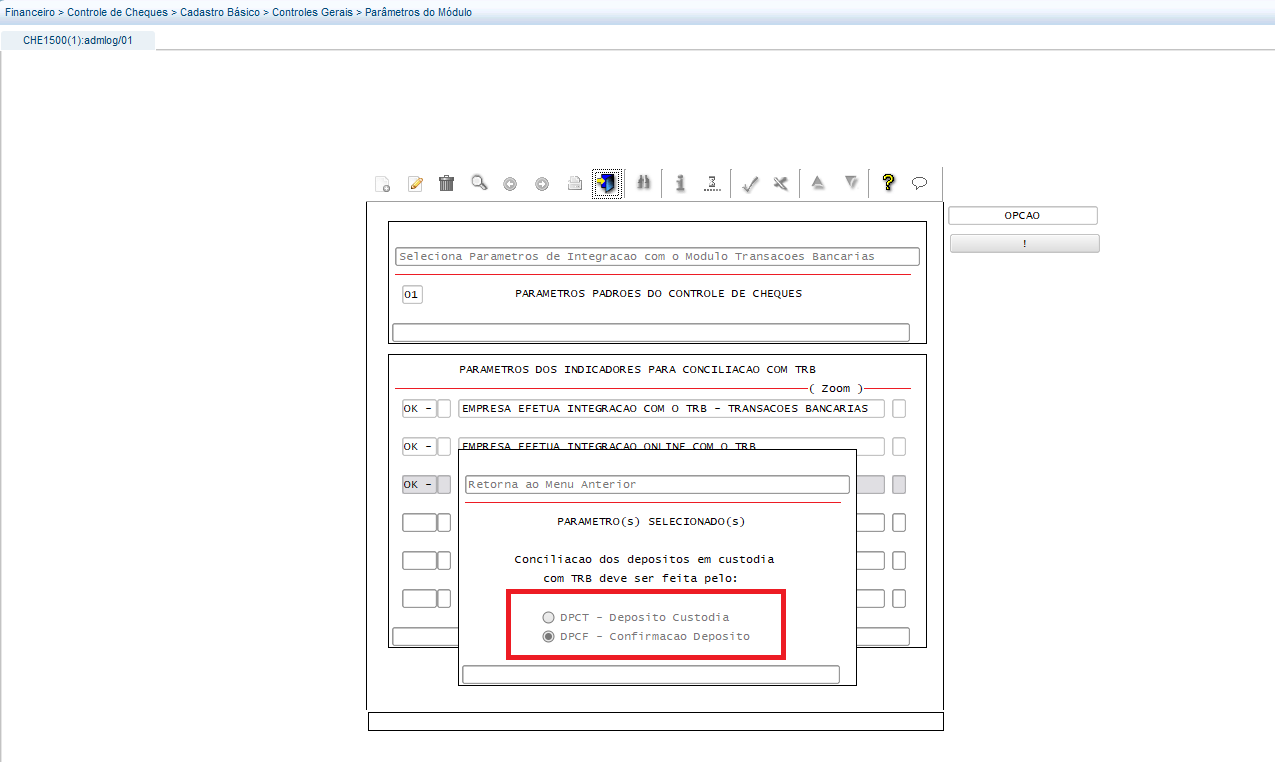Click the OK - field of TRANSACOES BANCARIAS row

(419, 408)
